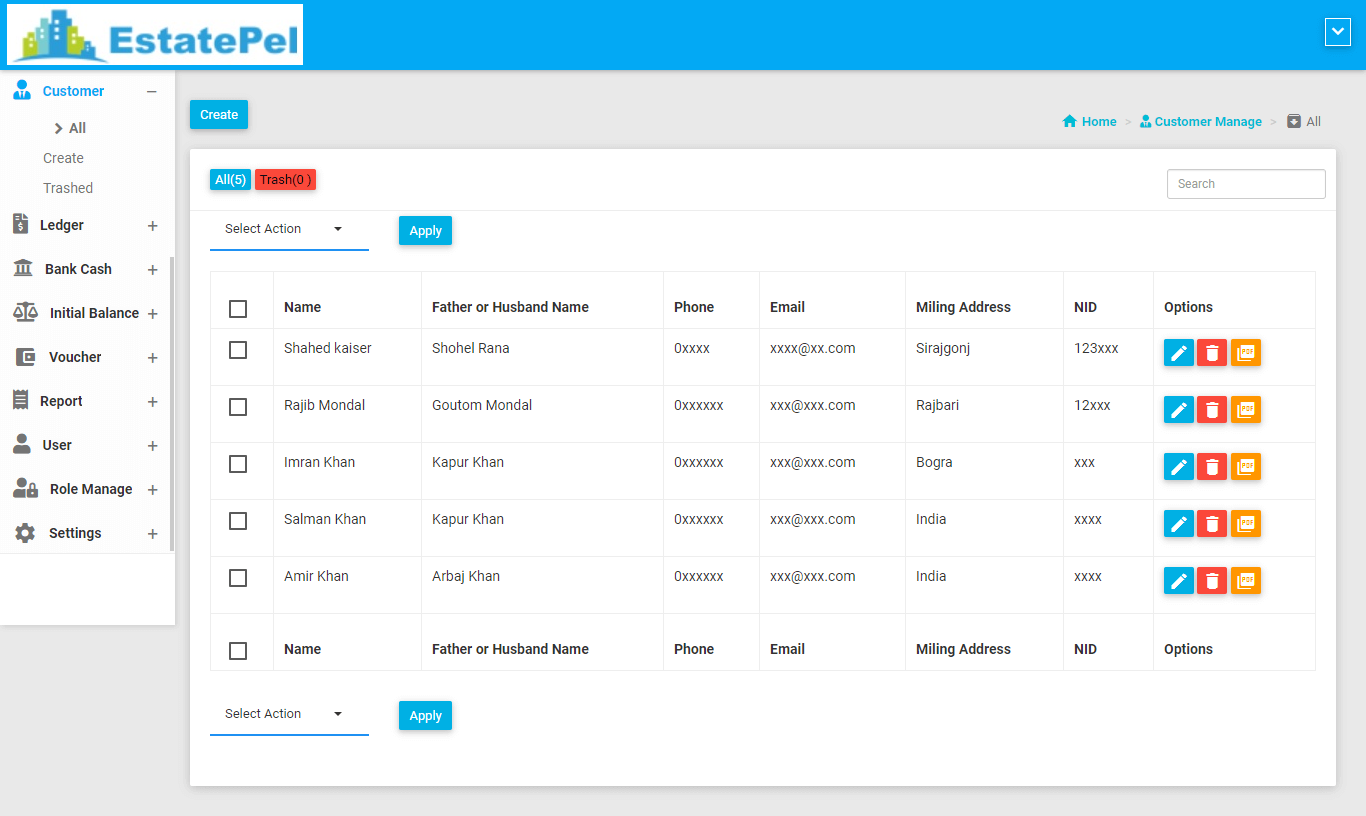The width and height of the screenshot is (1366, 816).
Task: Click the EstatePel logo
Action: (155, 35)
